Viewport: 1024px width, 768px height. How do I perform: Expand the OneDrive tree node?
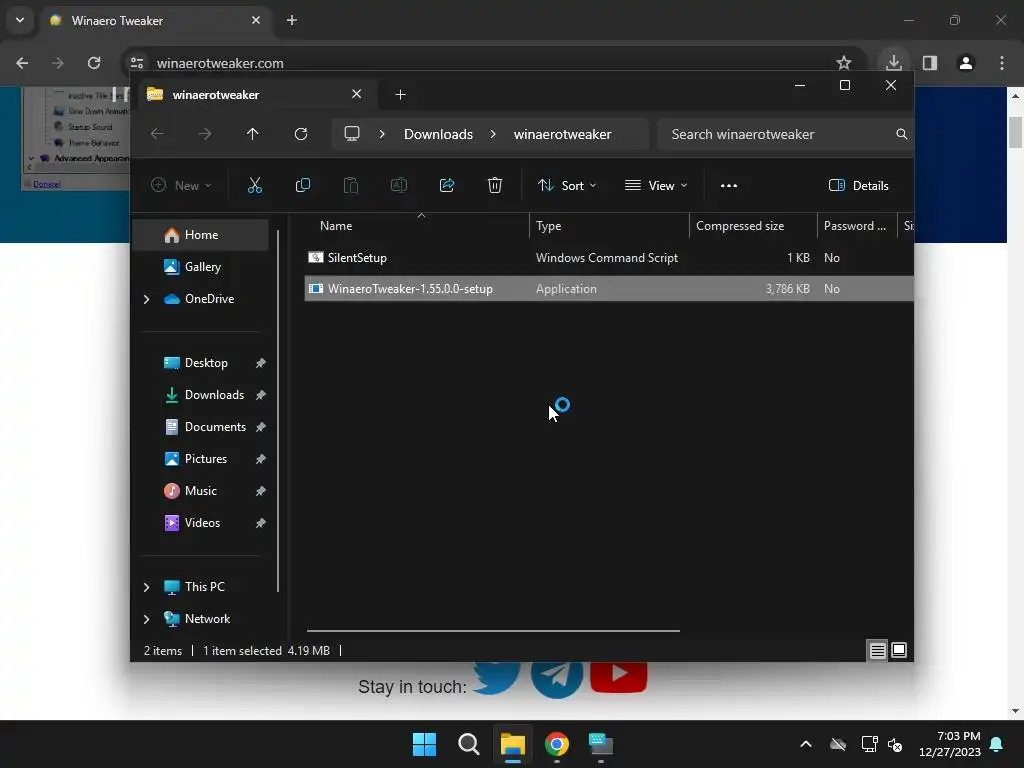[x=146, y=299]
